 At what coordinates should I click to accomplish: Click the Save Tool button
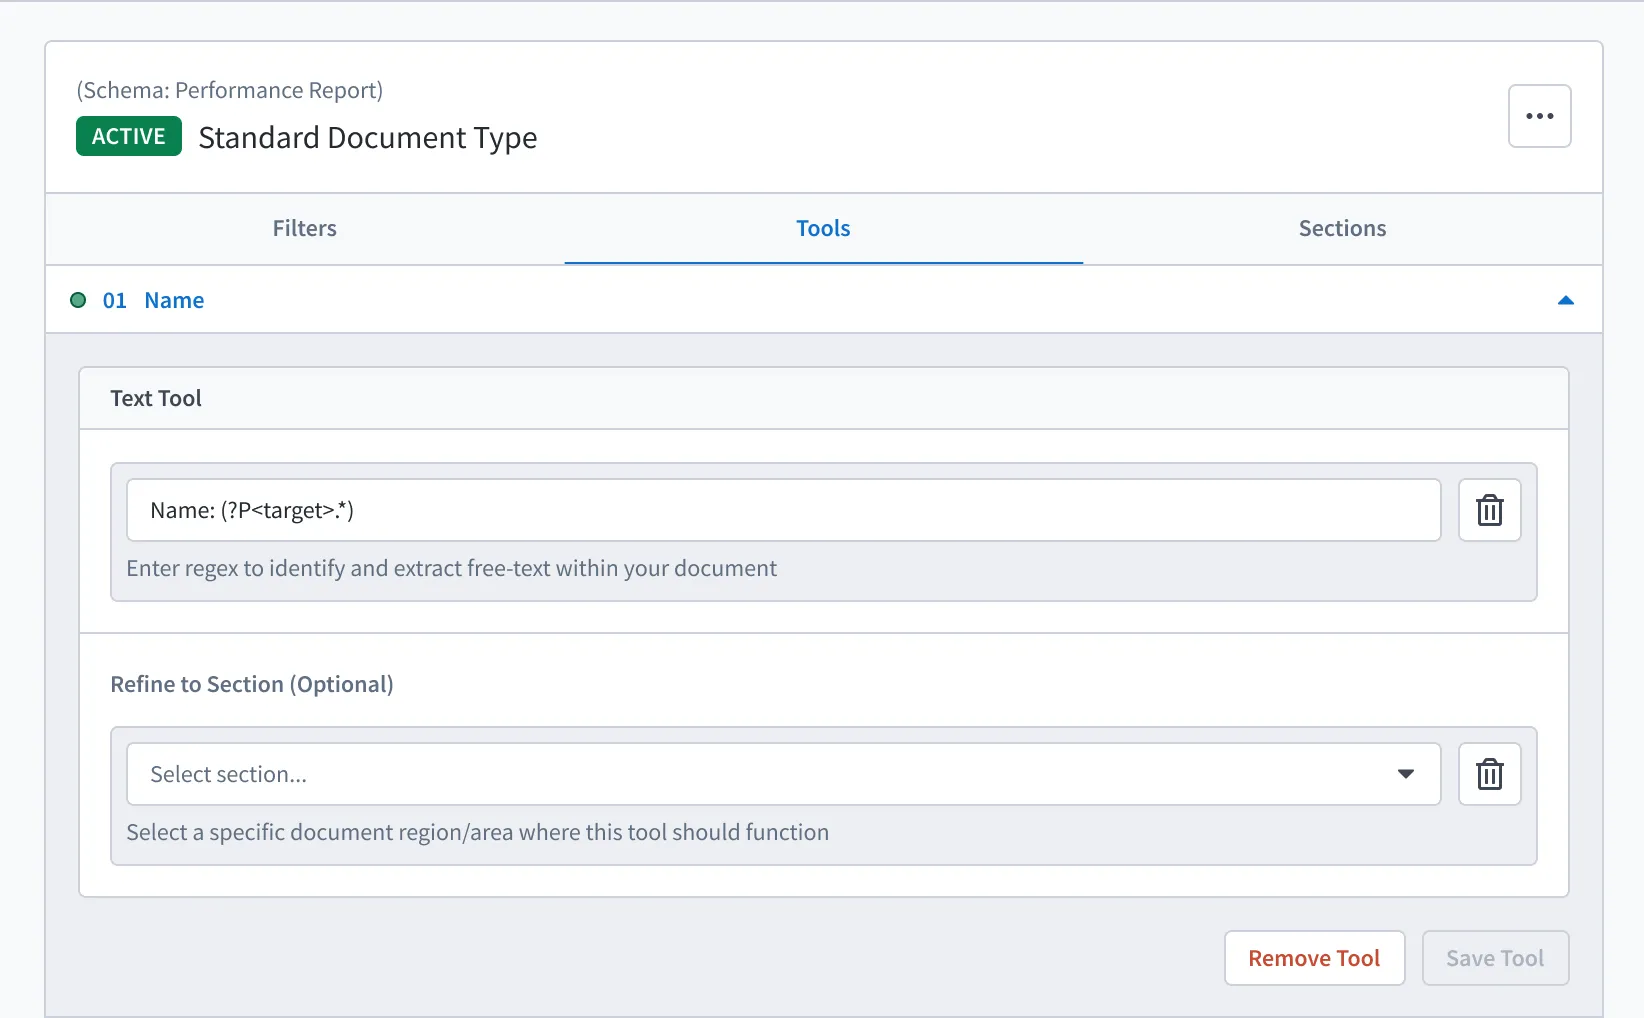[x=1495, y=958]
